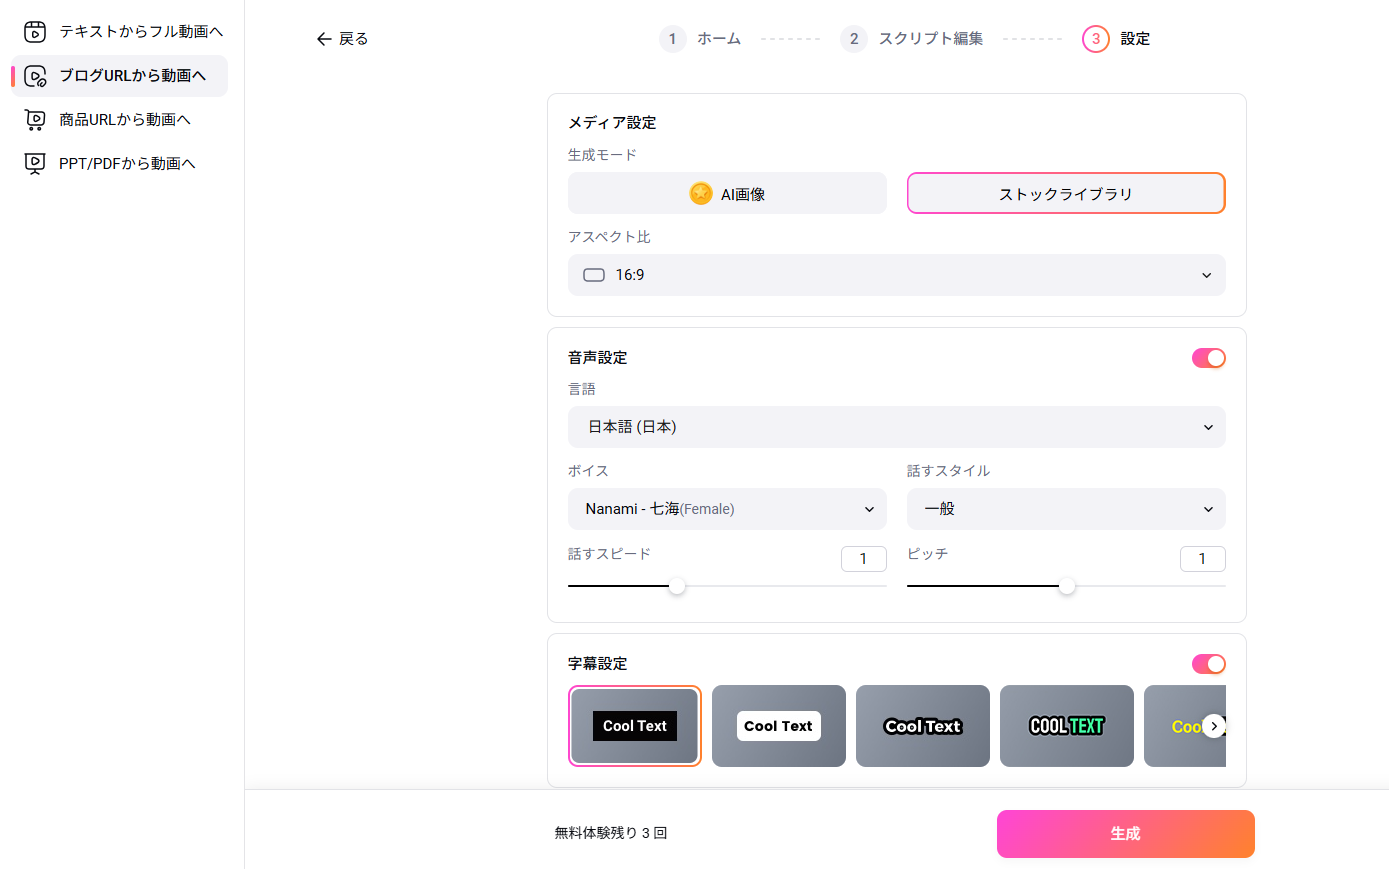
Task: Go to step 2 スクリプト編集
Action: [x=912, y=39]
